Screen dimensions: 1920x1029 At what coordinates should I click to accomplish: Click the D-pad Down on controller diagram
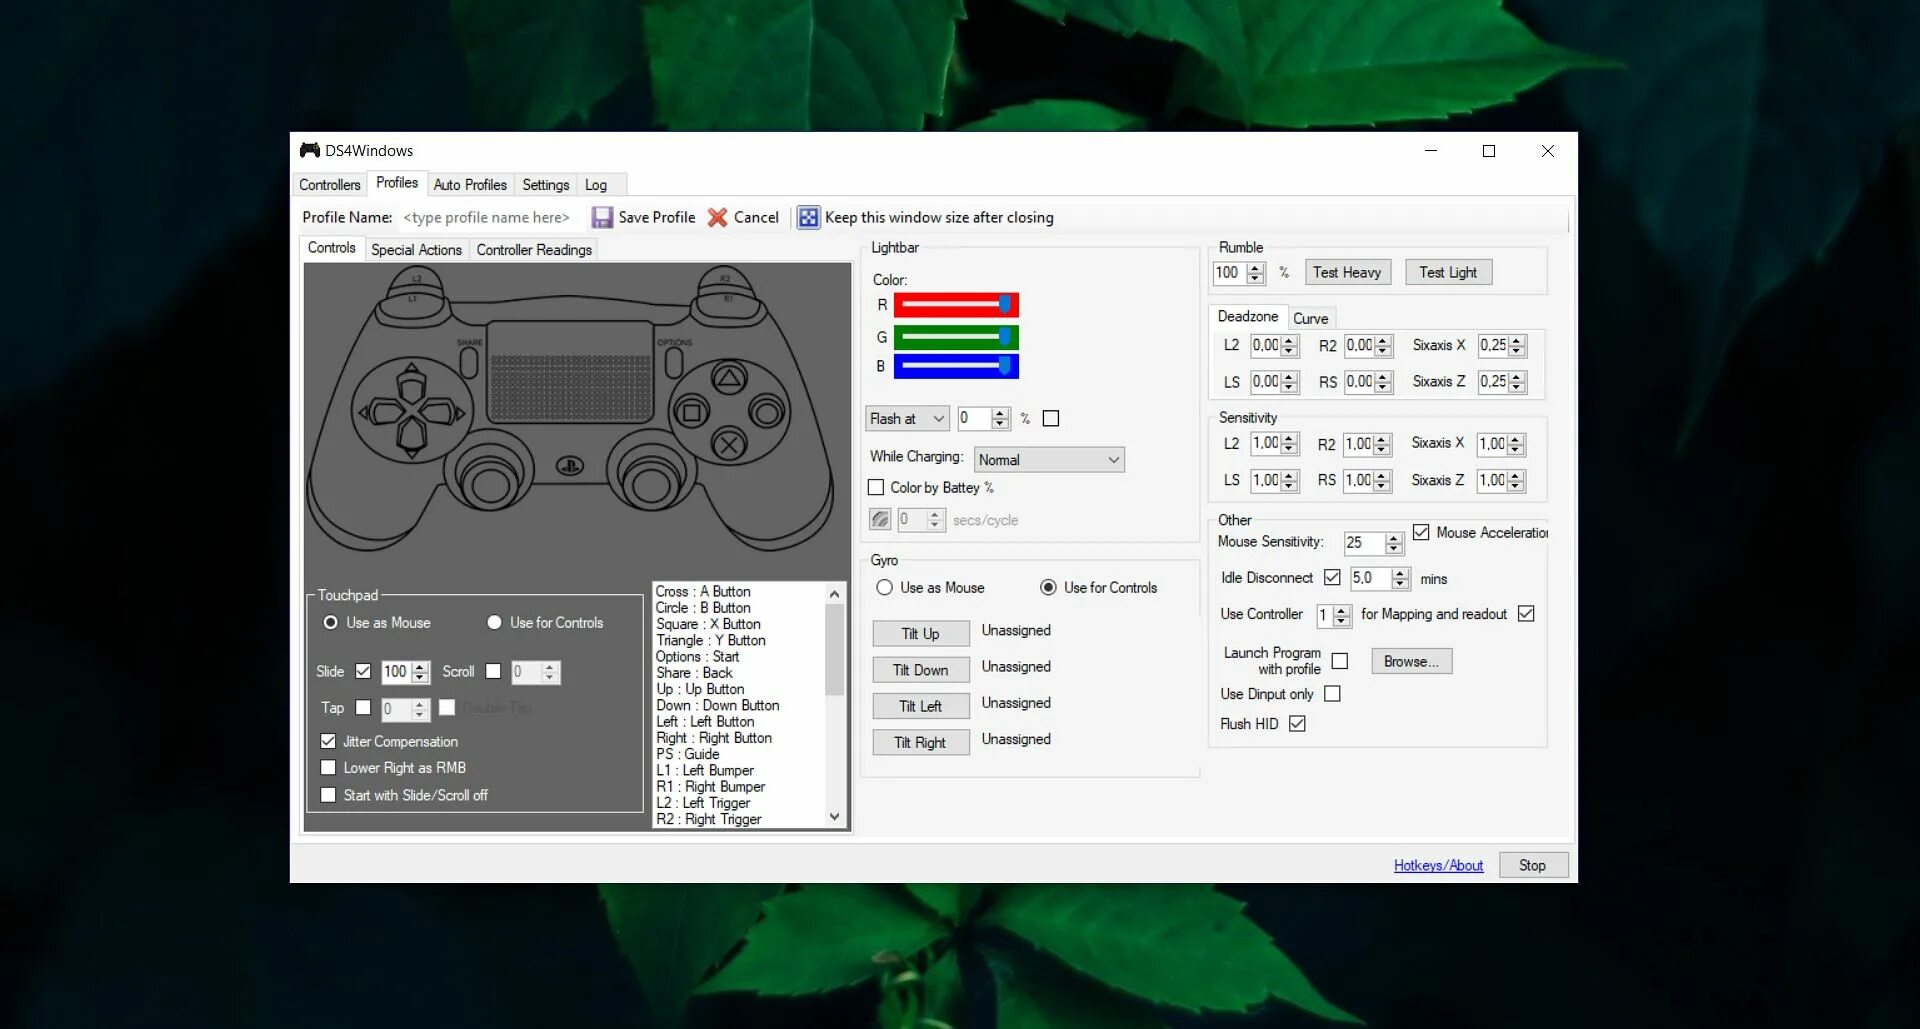(411, 437)
